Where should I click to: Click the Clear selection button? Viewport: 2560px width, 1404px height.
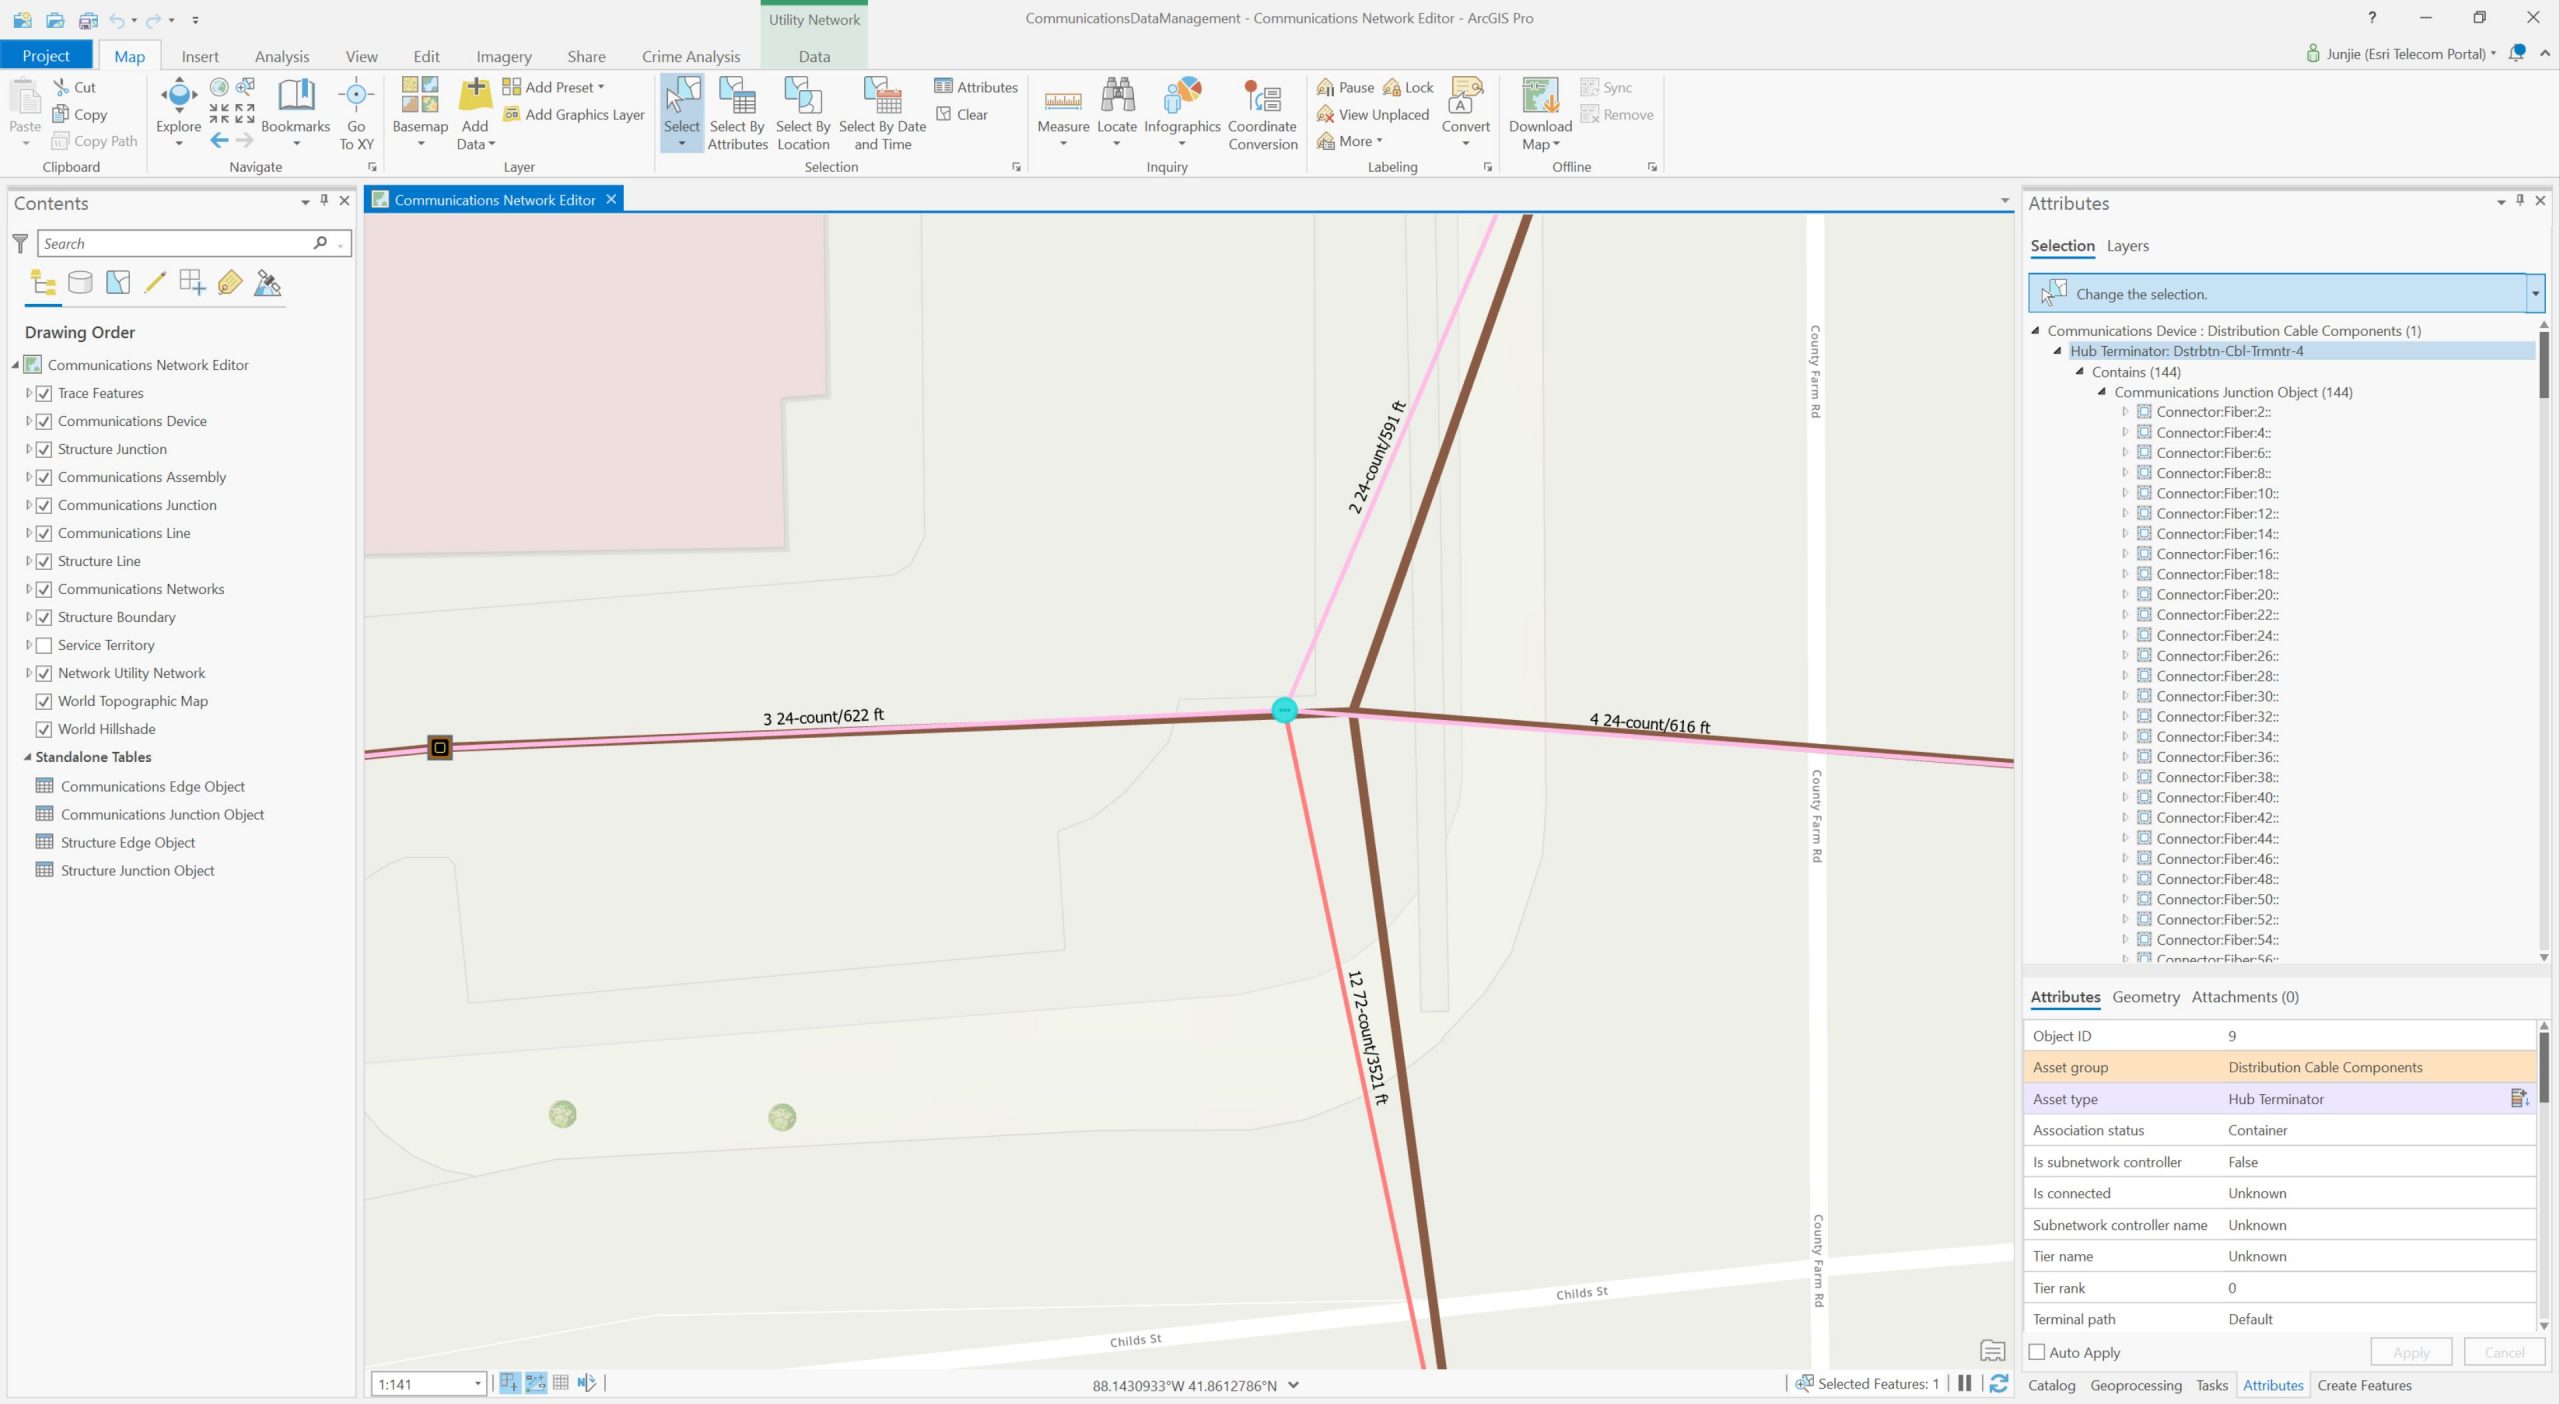[x=962, y=114]
